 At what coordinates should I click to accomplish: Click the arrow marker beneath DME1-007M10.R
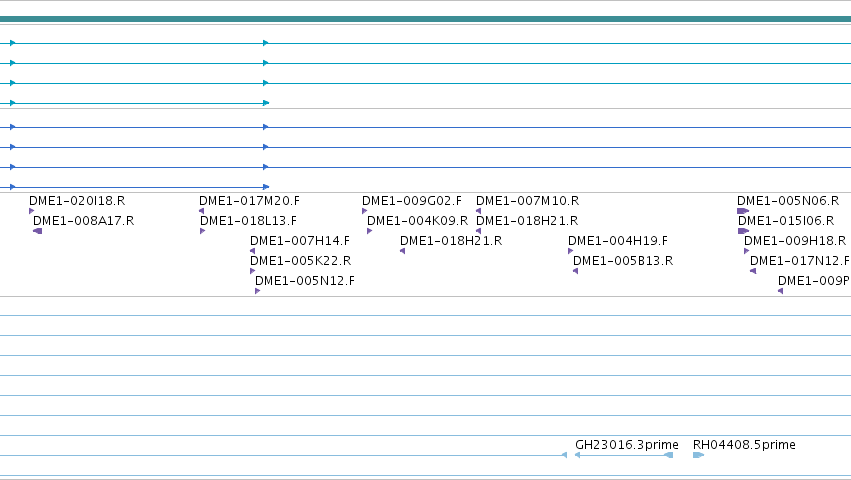coord(478,211)
